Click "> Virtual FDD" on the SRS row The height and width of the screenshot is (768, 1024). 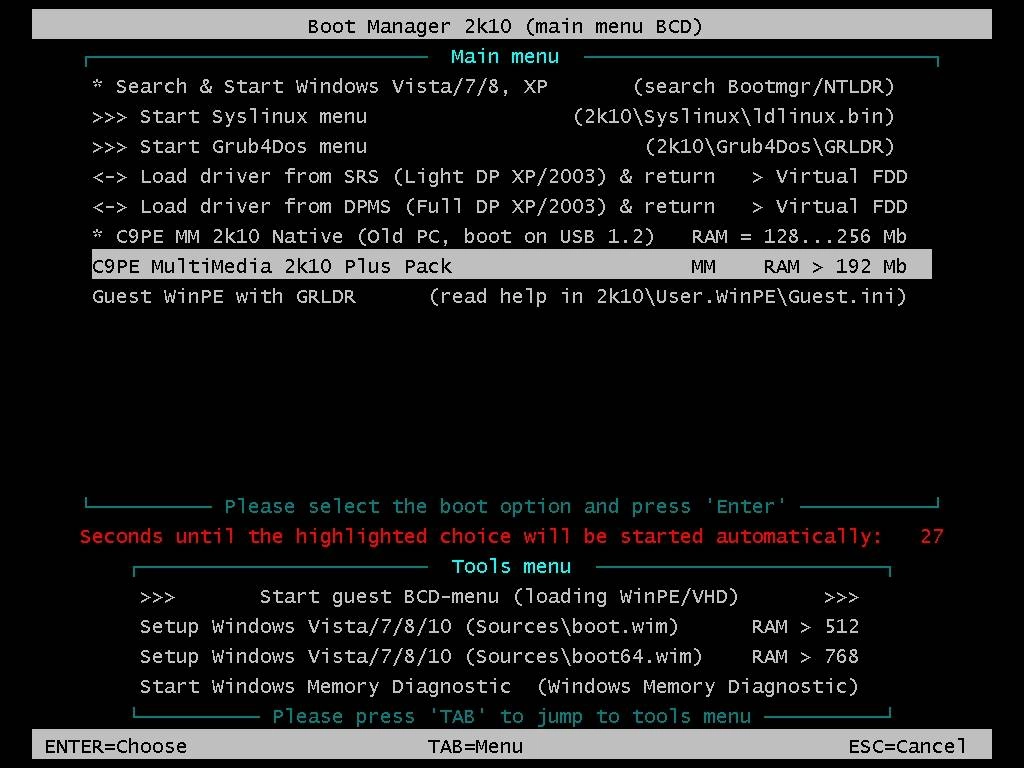(829, 177)
